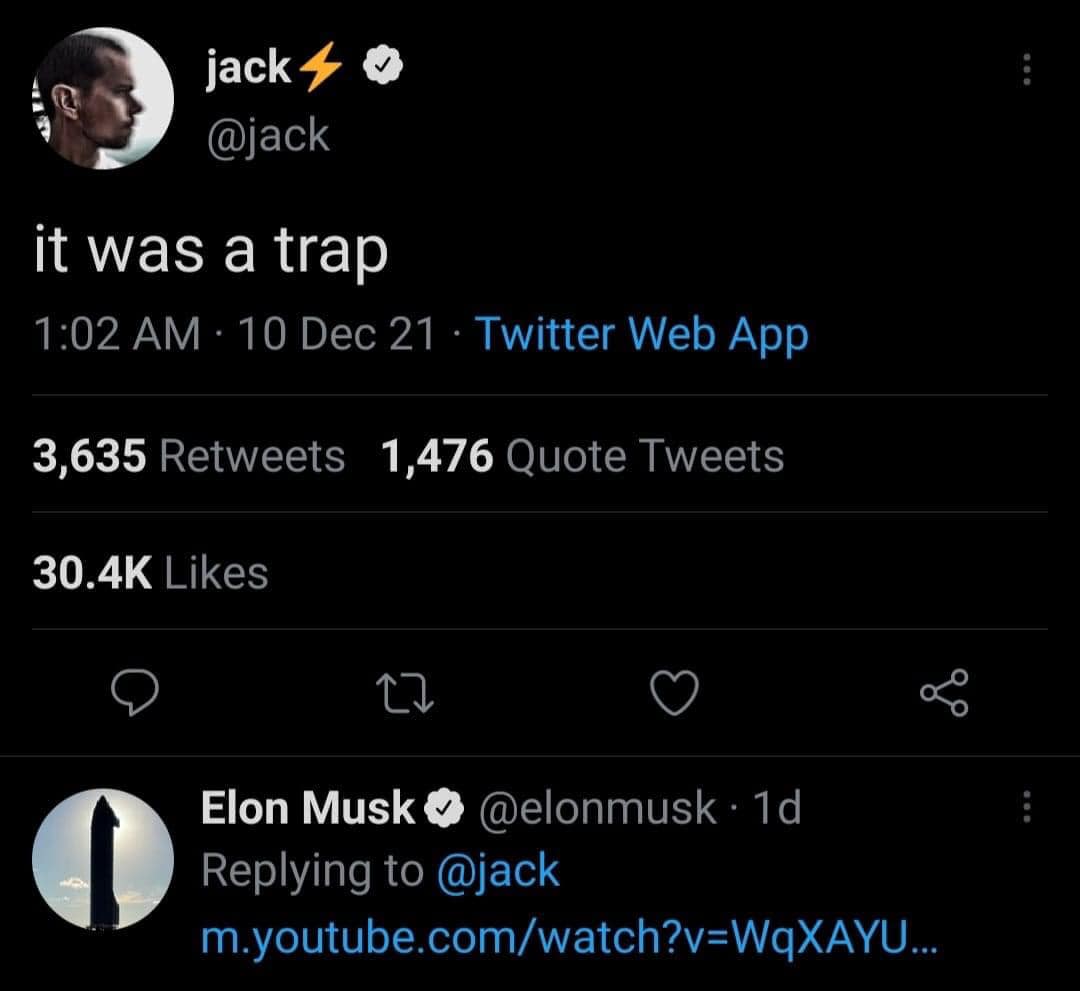Open the m.youtube.com video link
Screen dimensions: 1080x991
tap(568, 937)
